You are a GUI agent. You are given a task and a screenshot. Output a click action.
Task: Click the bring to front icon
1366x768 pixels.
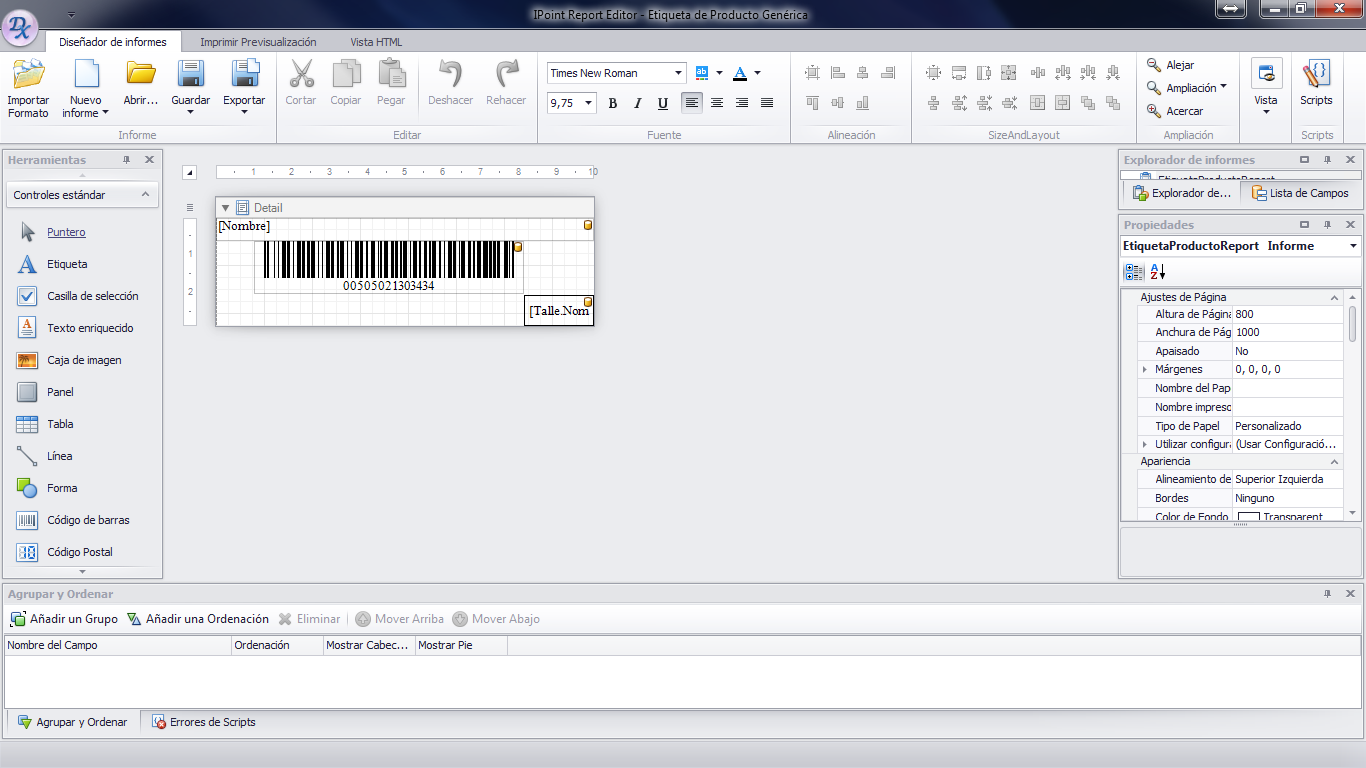(1088, 103)
